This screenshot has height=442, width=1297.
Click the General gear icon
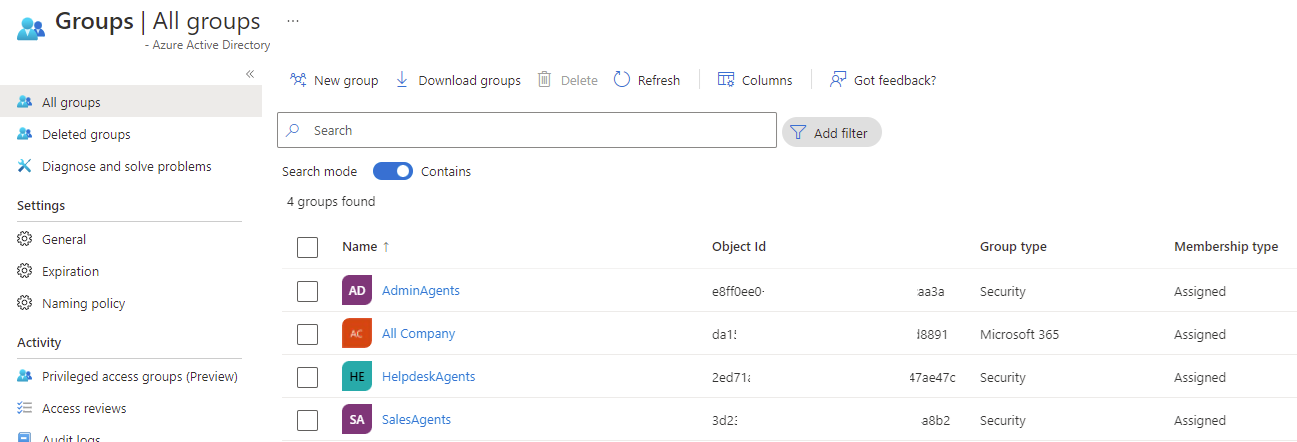tap(25, 239)
